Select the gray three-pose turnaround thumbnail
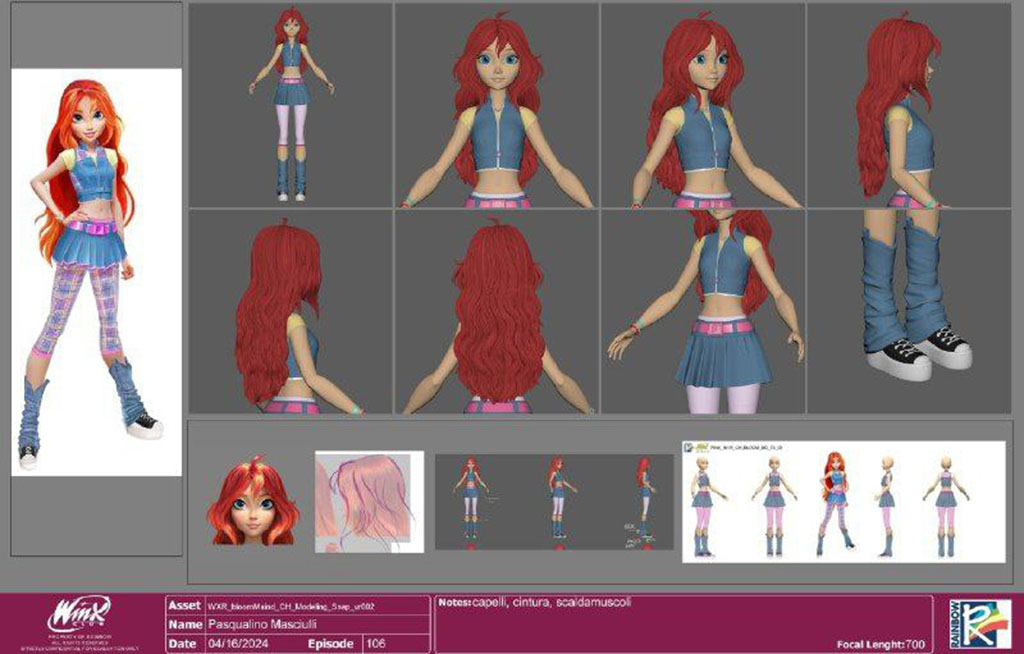The height and width of the screenshot is (654, 1024). (x=554, y=502)
